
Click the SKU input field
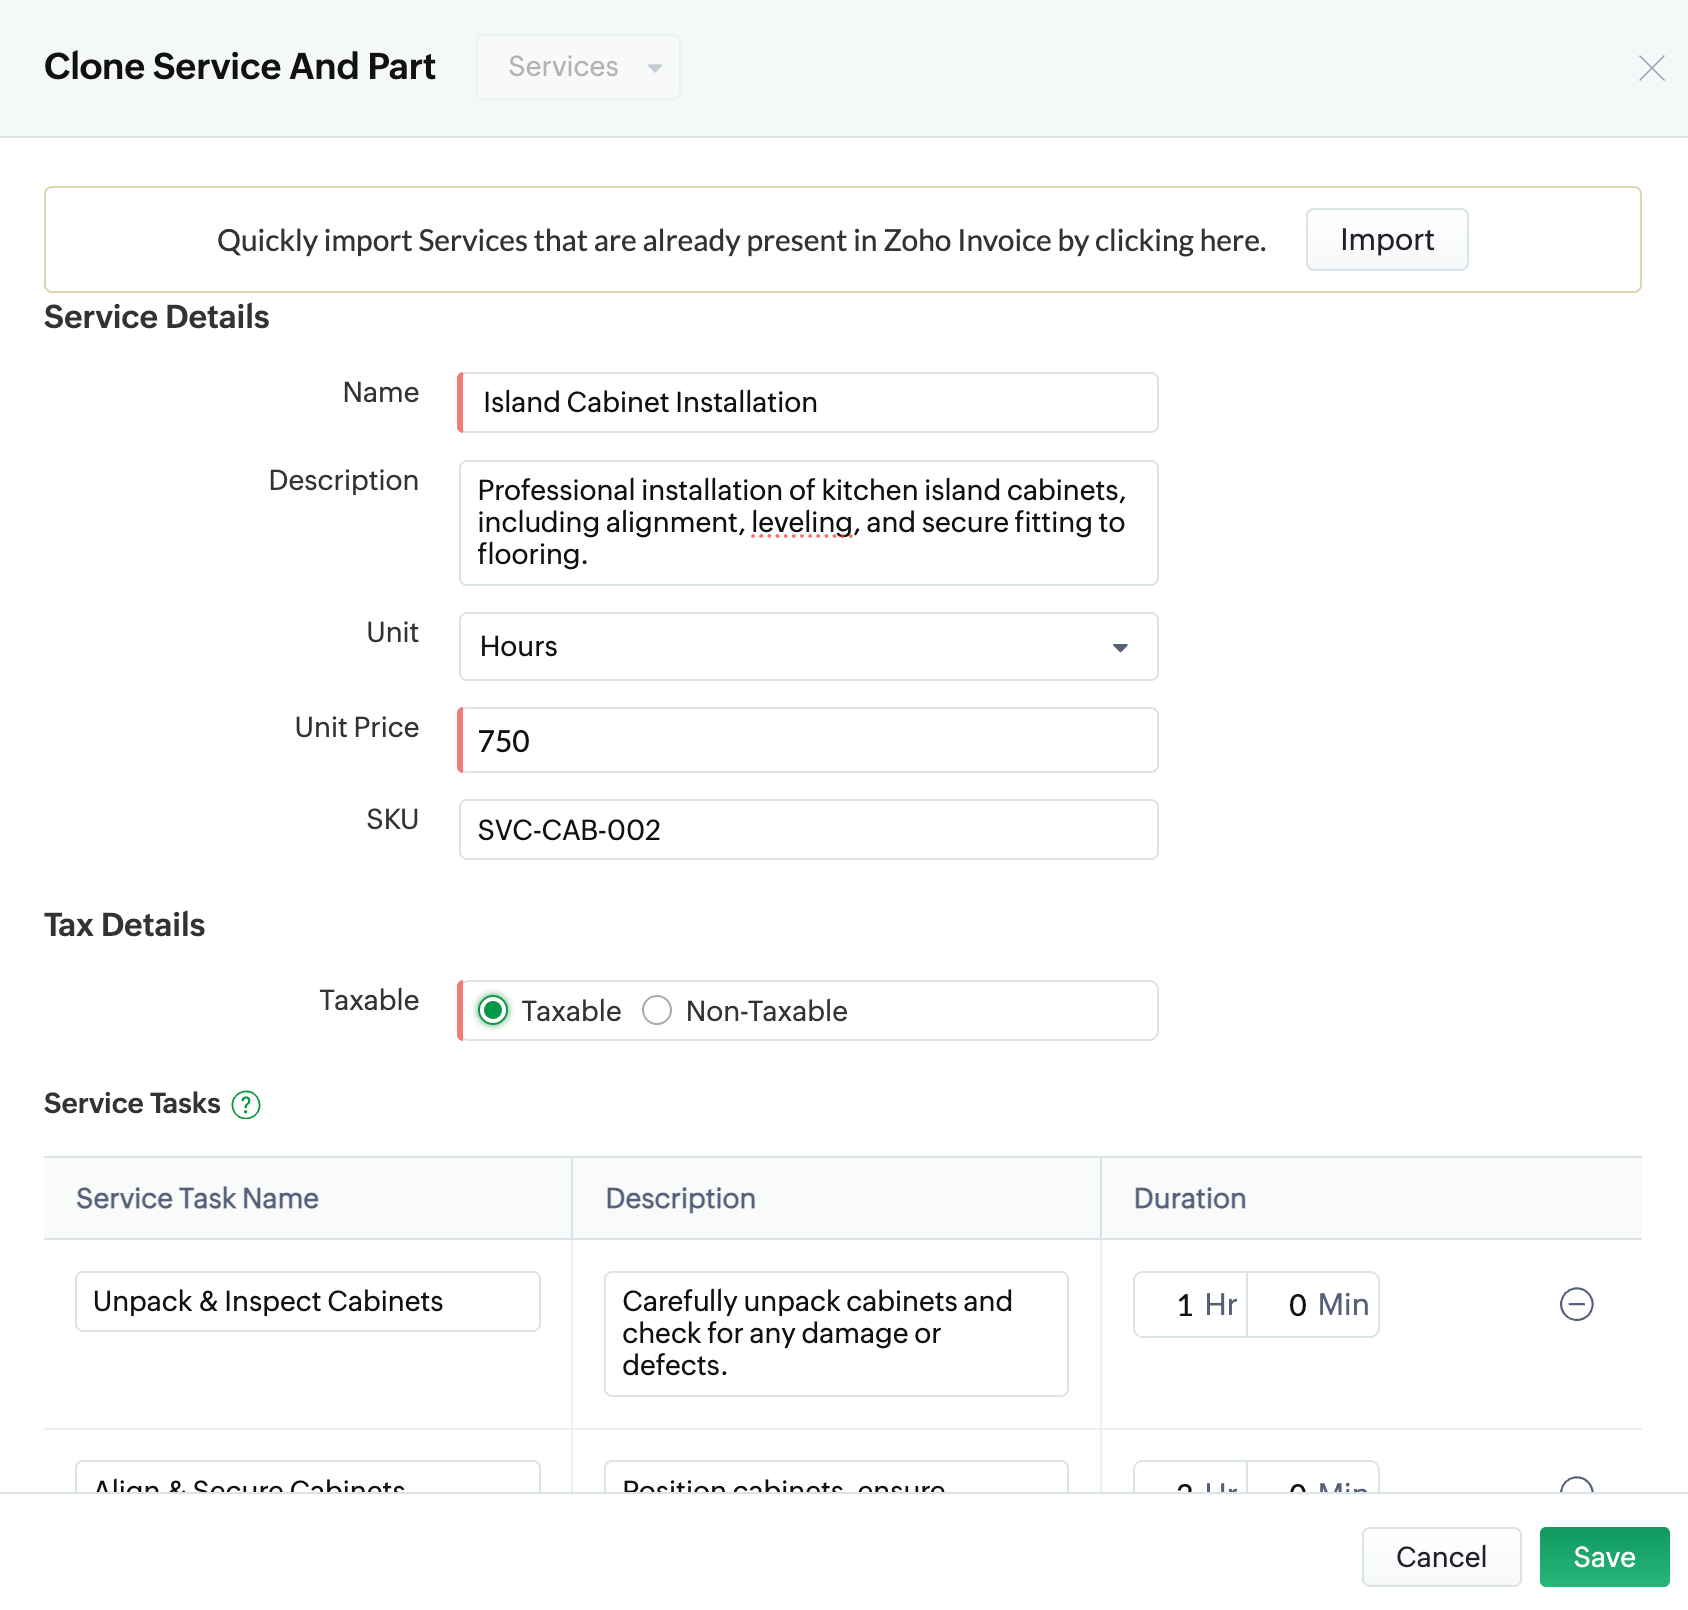pyautogui.click(x=808, y=830)
